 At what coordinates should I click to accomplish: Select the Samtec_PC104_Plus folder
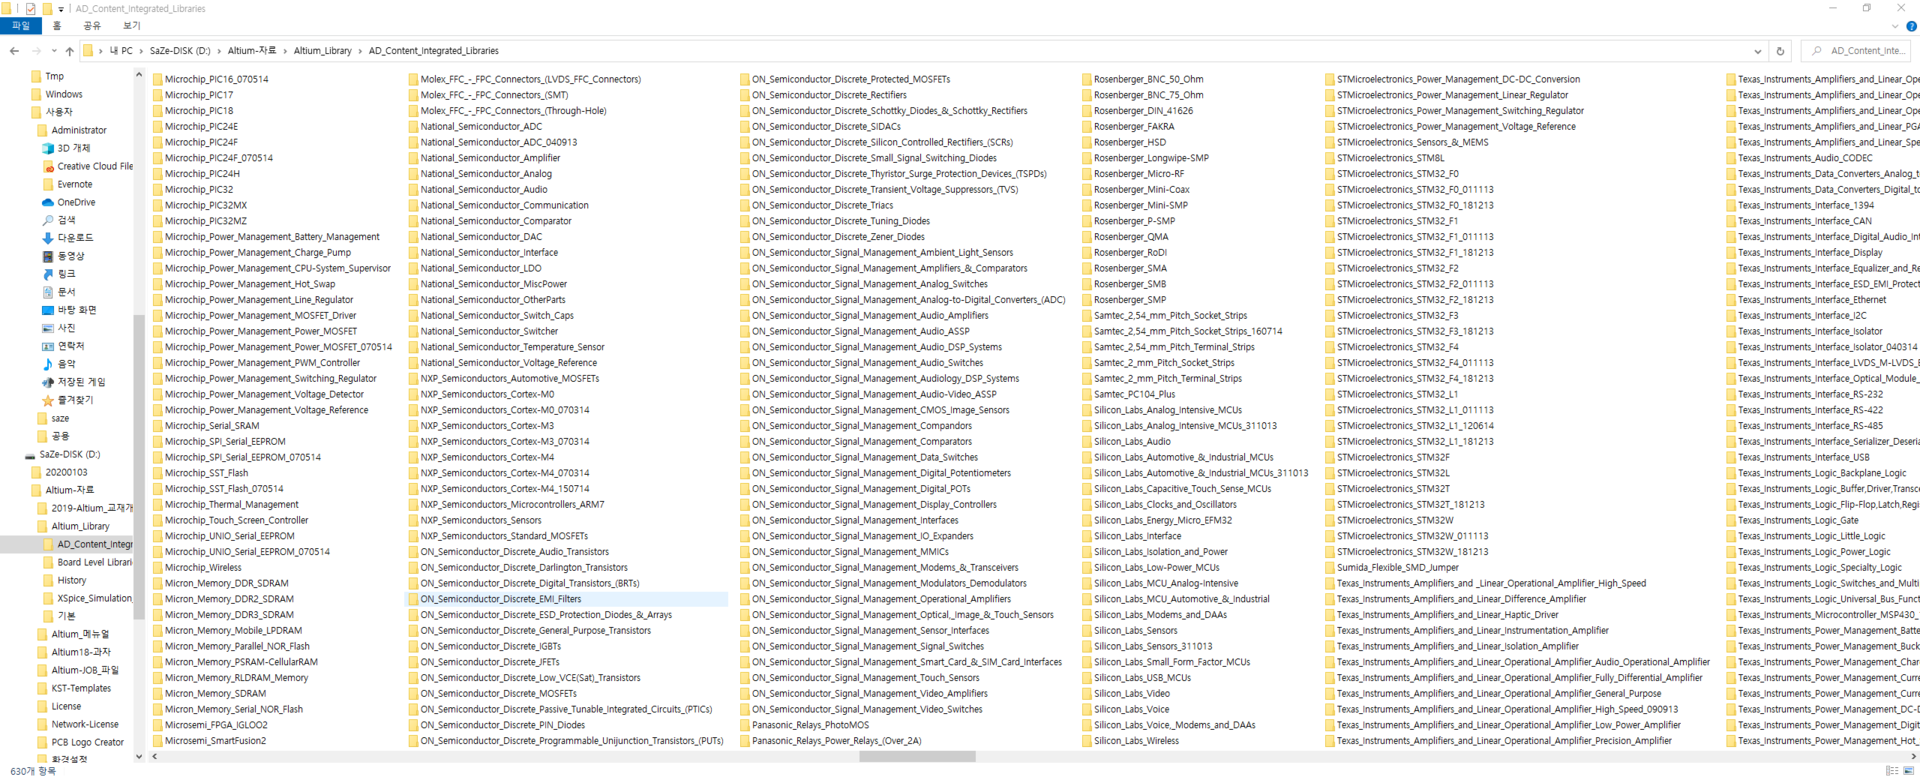[x=1129, y=394]
